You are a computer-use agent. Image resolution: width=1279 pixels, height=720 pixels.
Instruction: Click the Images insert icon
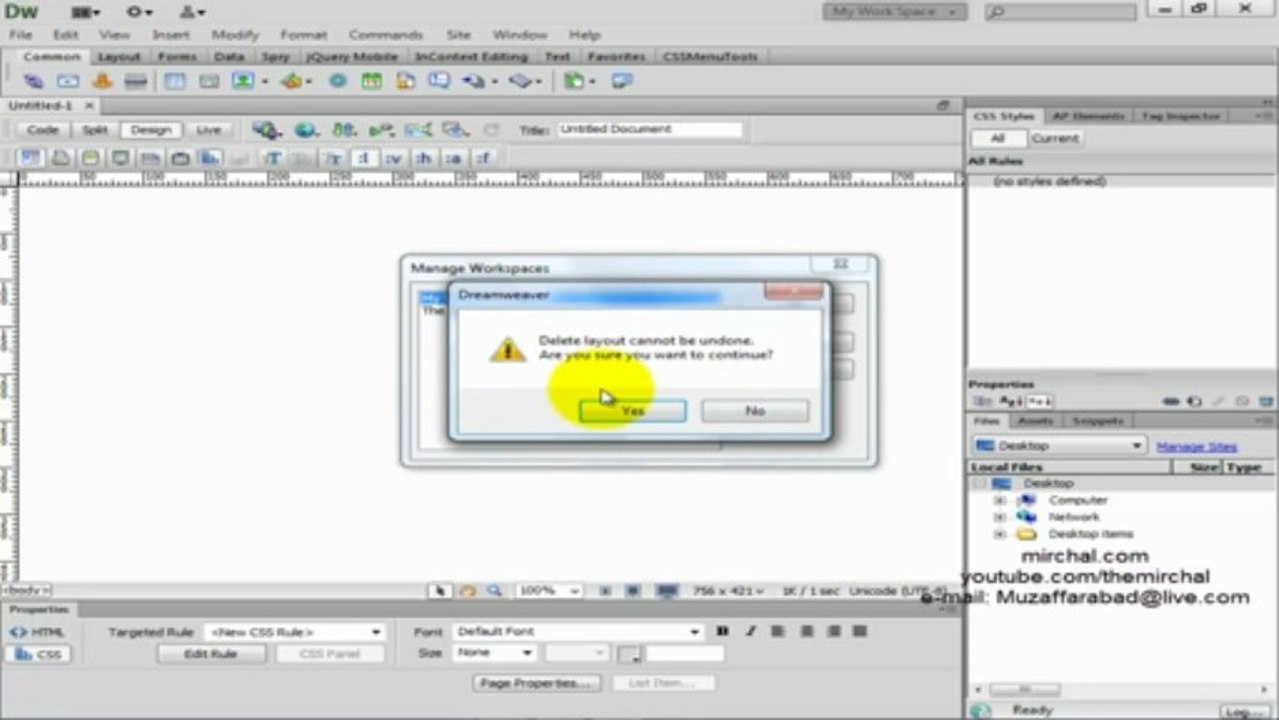tap(243, 81)
